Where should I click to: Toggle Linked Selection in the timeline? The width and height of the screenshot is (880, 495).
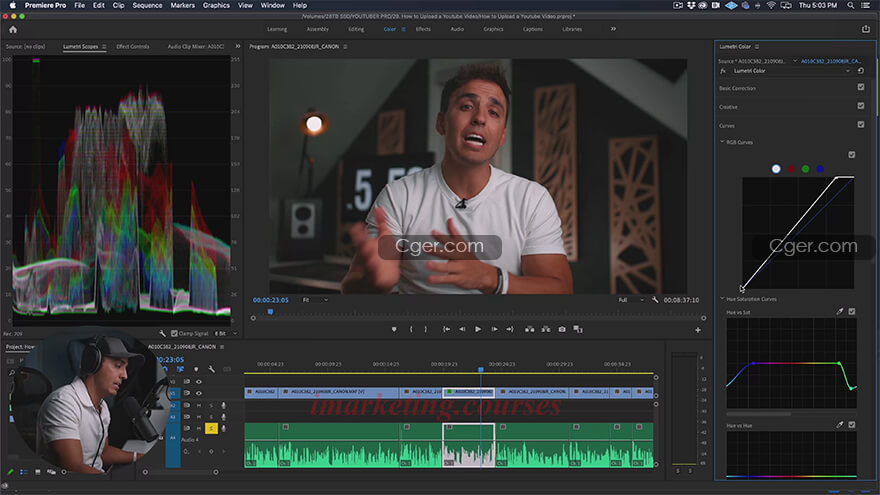(x=180, y=369)
